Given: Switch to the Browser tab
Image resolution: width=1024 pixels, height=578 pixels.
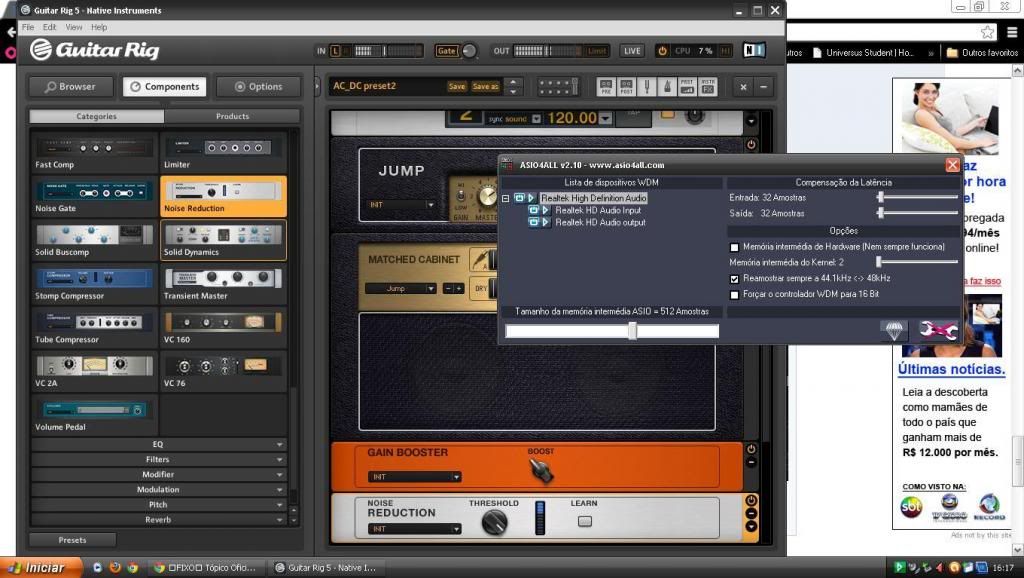Looking at the screenshot, I should coord(71,87).
